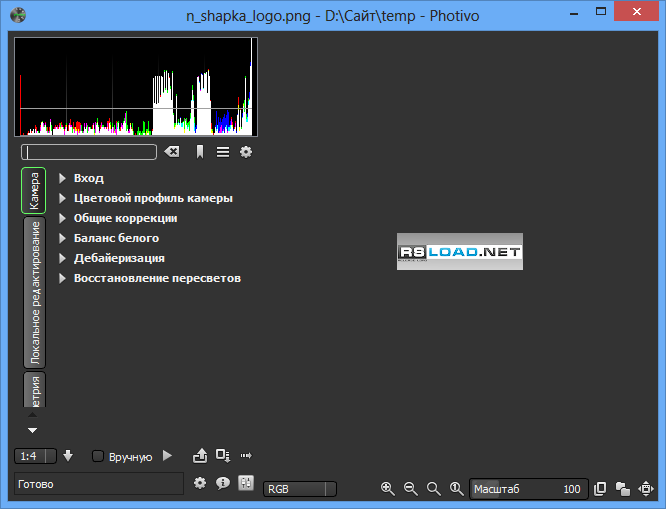Toggle fullscreen with the four-arrows icon

[646, 489]
